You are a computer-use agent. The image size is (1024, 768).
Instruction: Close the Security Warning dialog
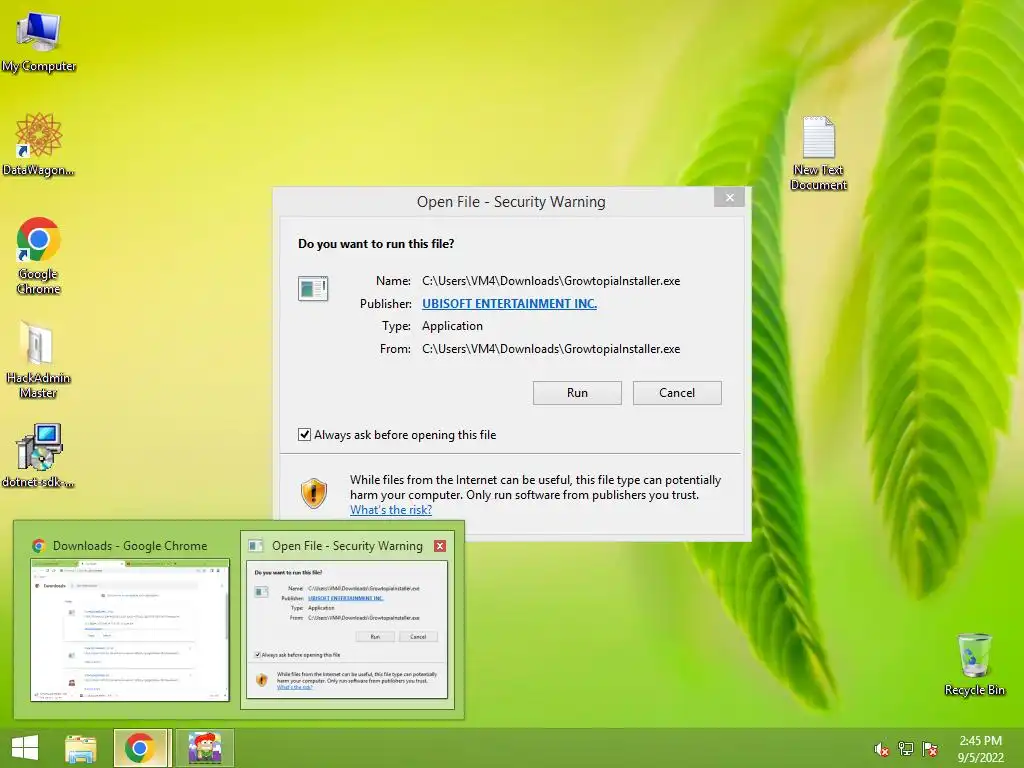point(729,197)
